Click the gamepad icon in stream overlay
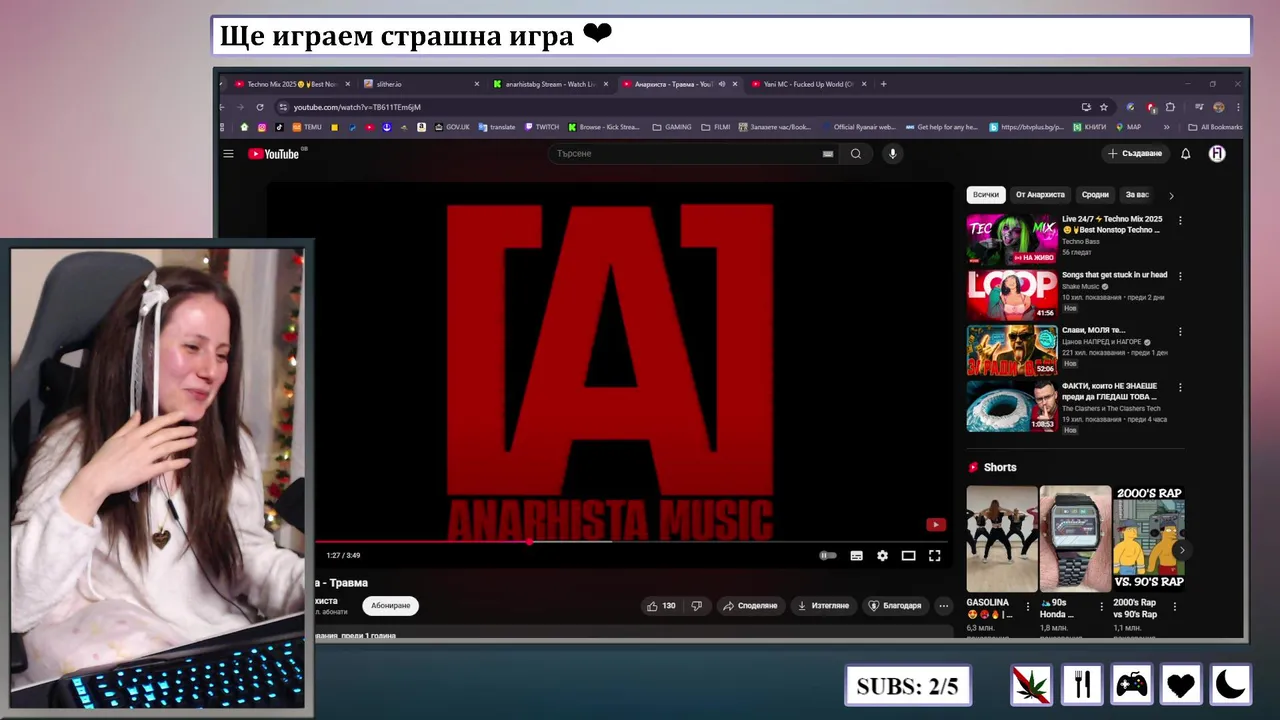The image size is (1280, 720). pos(1131,685)
